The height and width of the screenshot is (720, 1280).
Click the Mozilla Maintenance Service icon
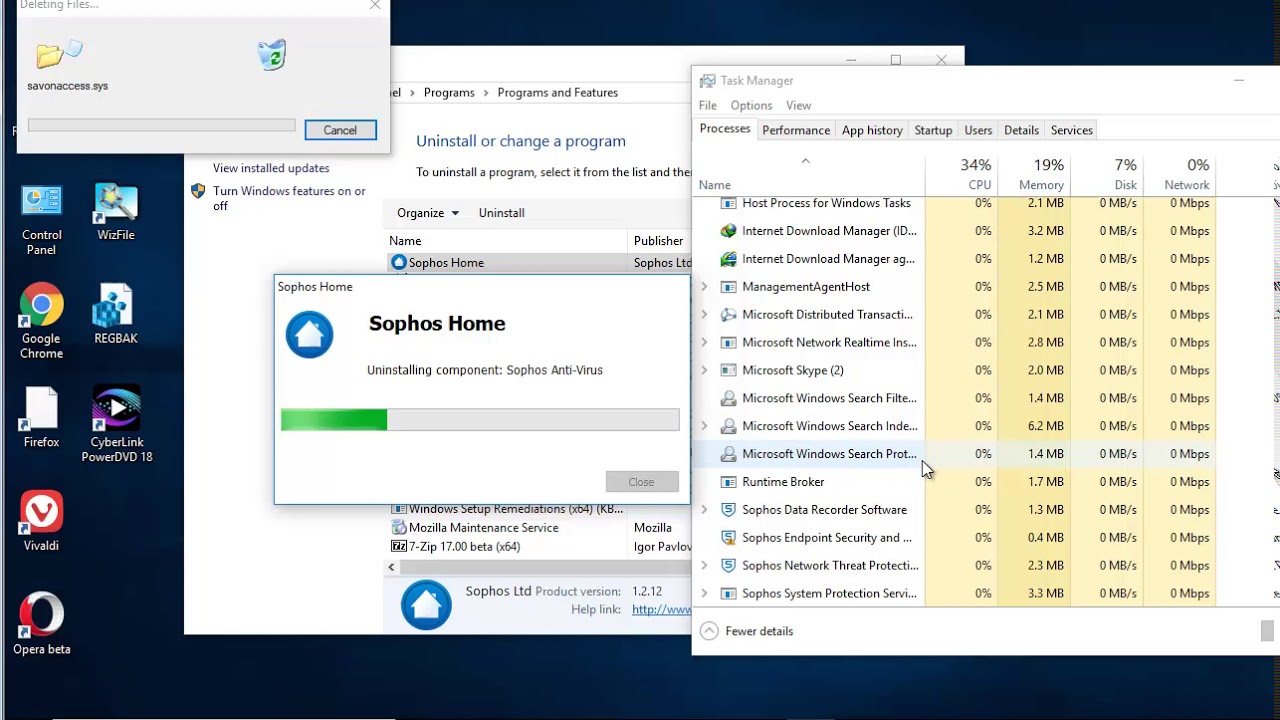click(399, 528)
